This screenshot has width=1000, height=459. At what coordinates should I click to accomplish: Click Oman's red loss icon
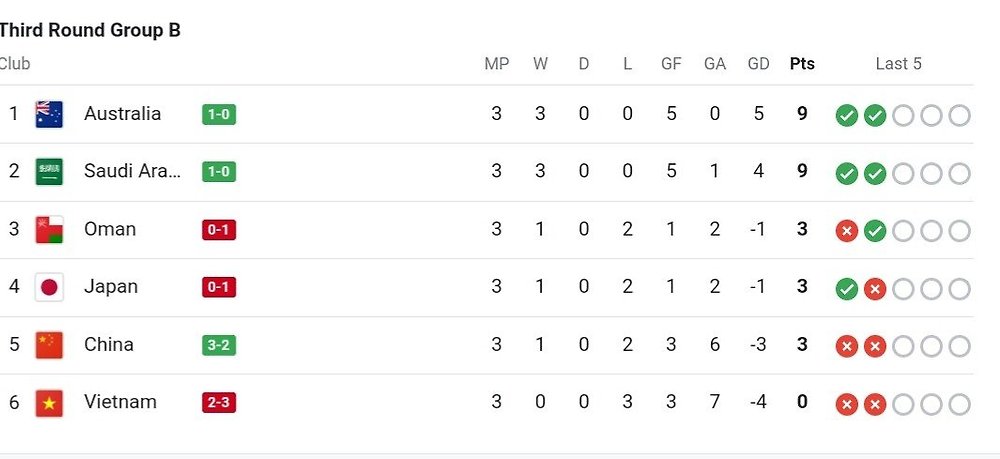847,232
